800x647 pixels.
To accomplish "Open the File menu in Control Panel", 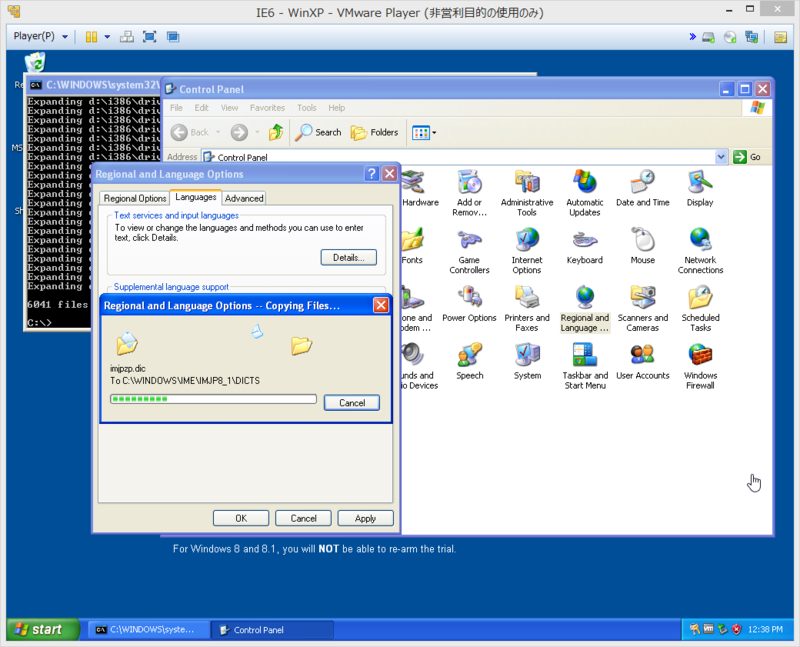I will tap(176, 108).
